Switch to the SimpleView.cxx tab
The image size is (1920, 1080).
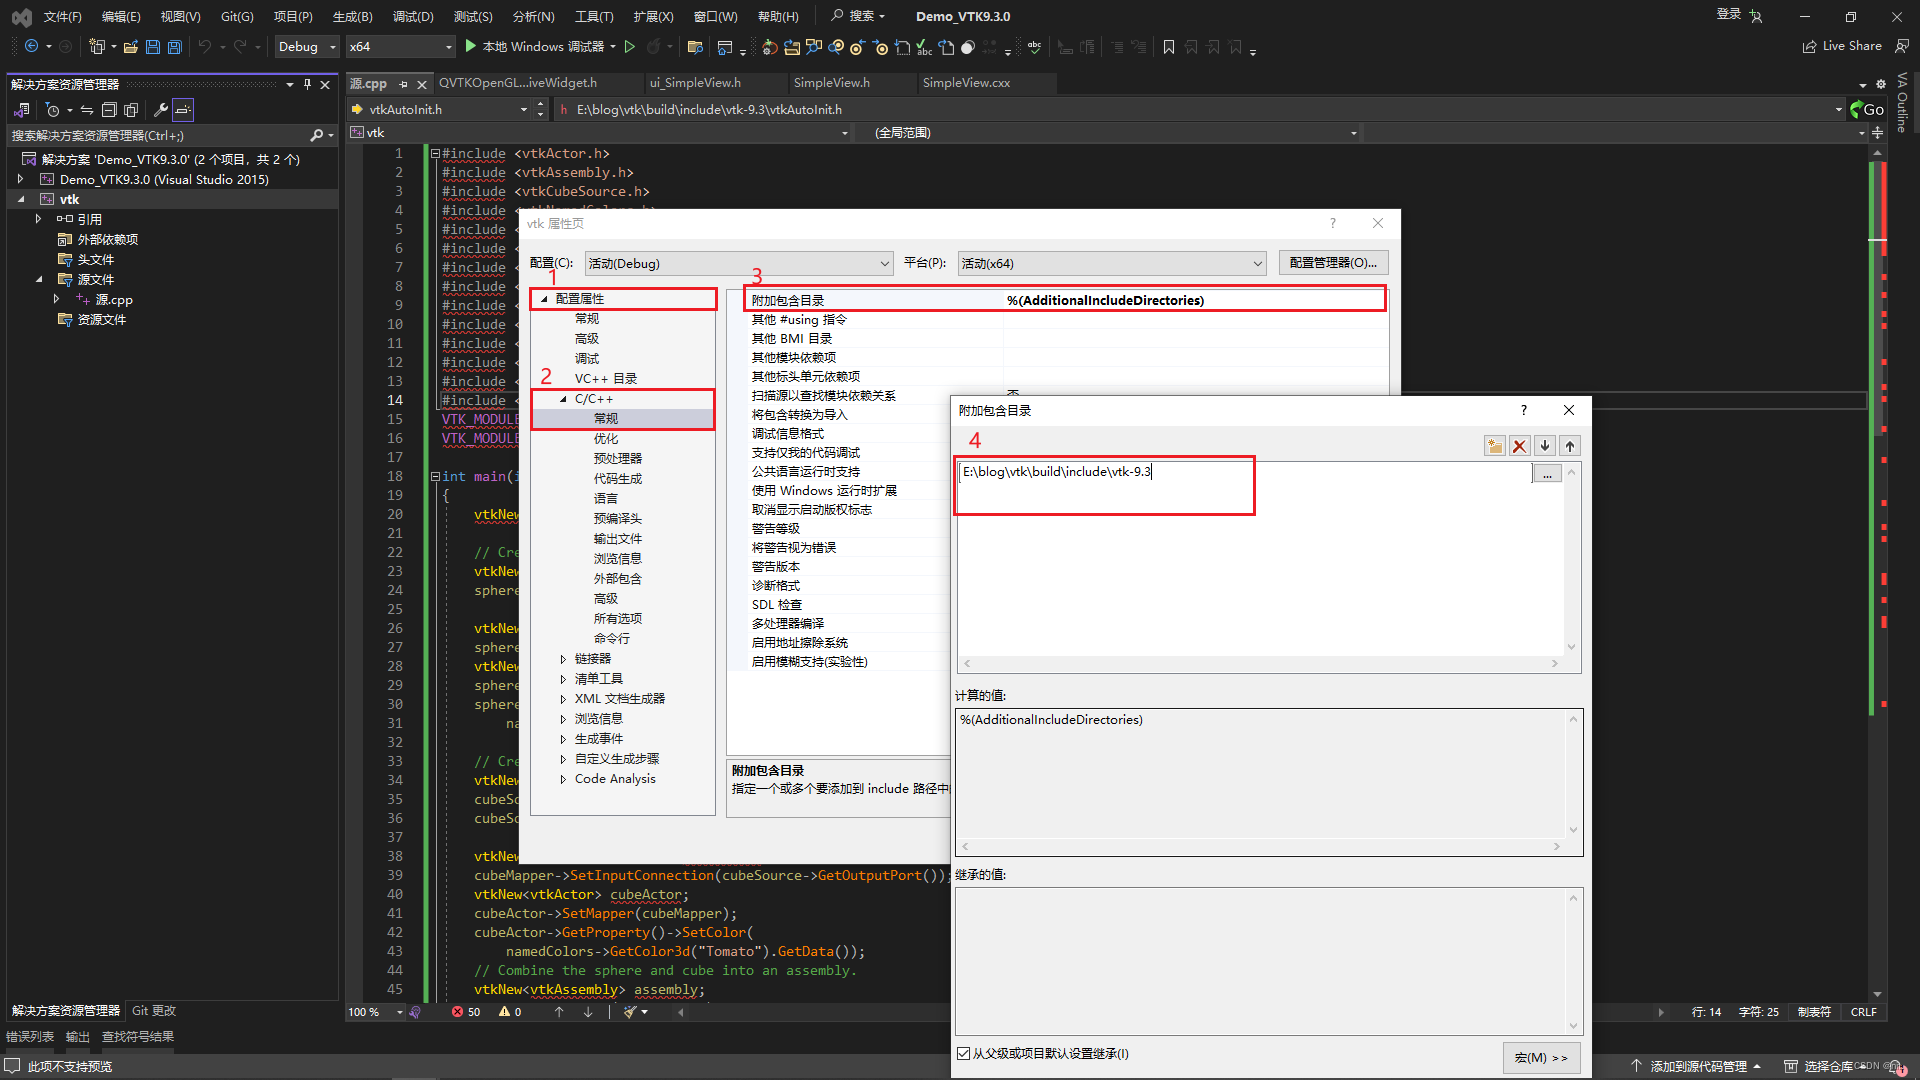click(x=965, y=83)
